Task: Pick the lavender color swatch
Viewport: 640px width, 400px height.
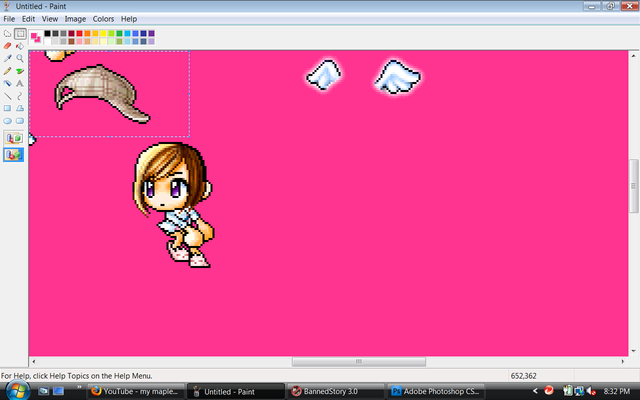Action: tap(151, 41)
